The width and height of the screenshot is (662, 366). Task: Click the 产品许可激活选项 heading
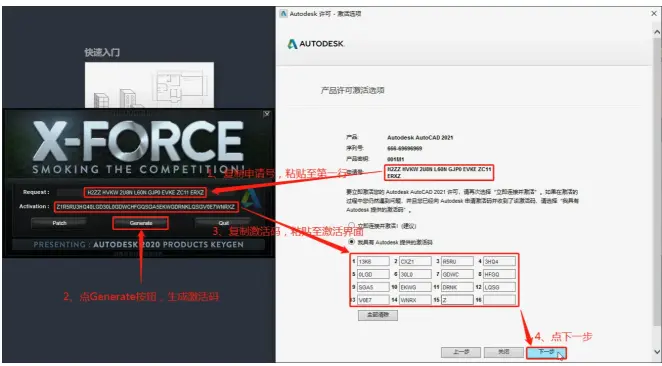point(353,90)
